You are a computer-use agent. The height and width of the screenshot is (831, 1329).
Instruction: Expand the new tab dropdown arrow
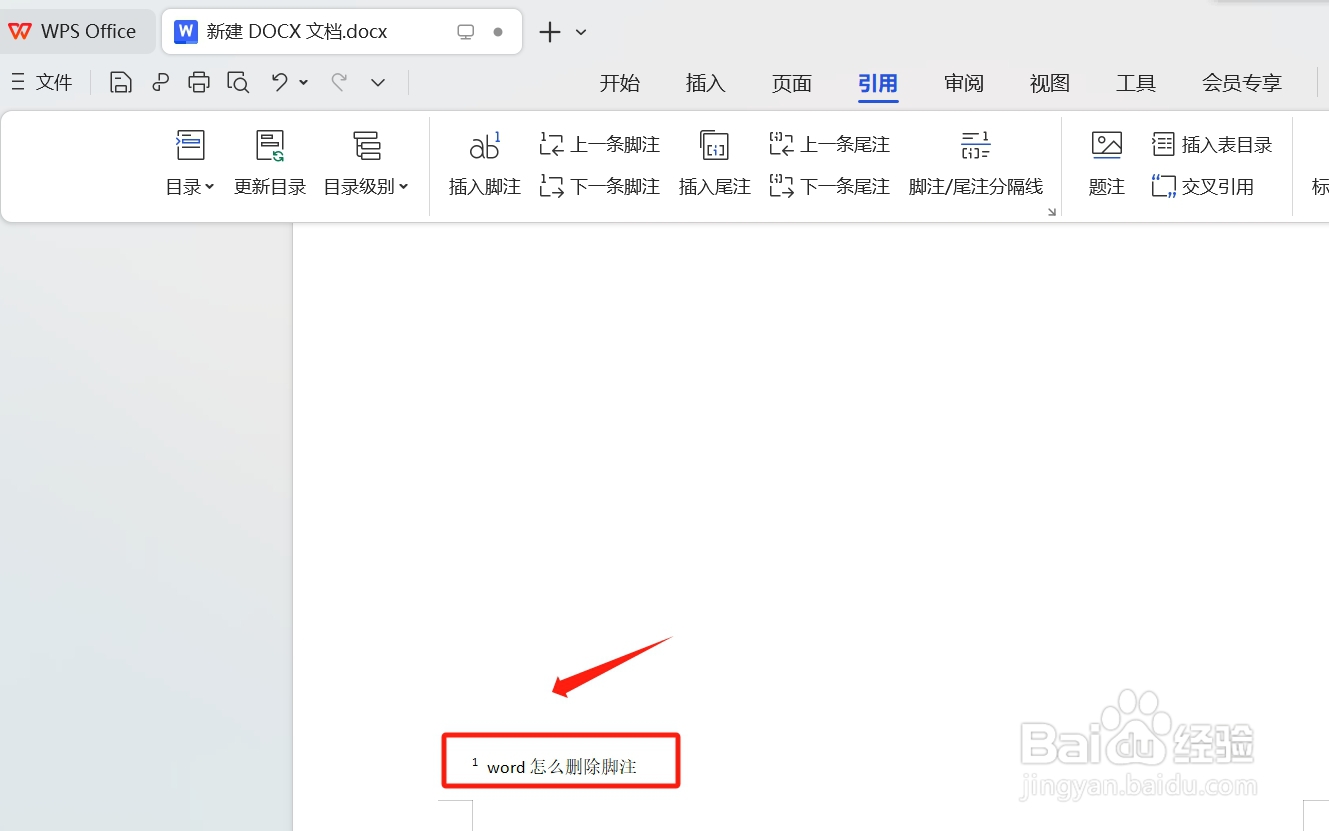[581, 32]
